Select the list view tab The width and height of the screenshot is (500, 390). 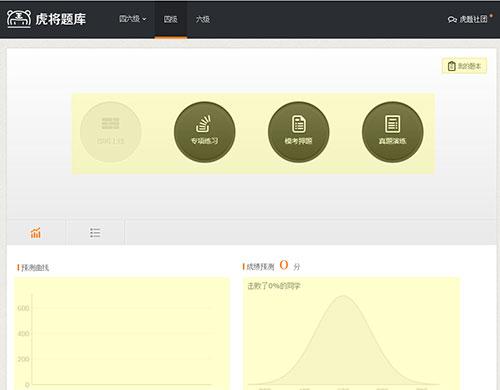point(95,232)
